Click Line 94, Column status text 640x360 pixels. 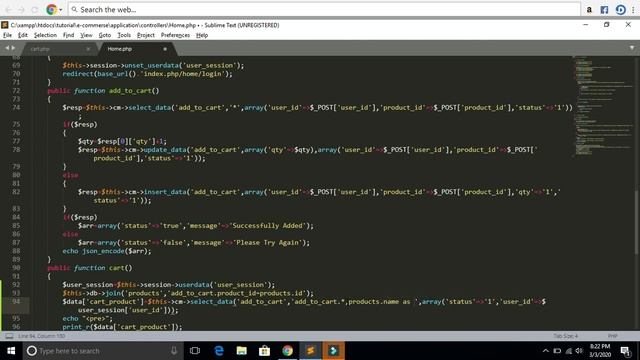[x=41, y=336]
